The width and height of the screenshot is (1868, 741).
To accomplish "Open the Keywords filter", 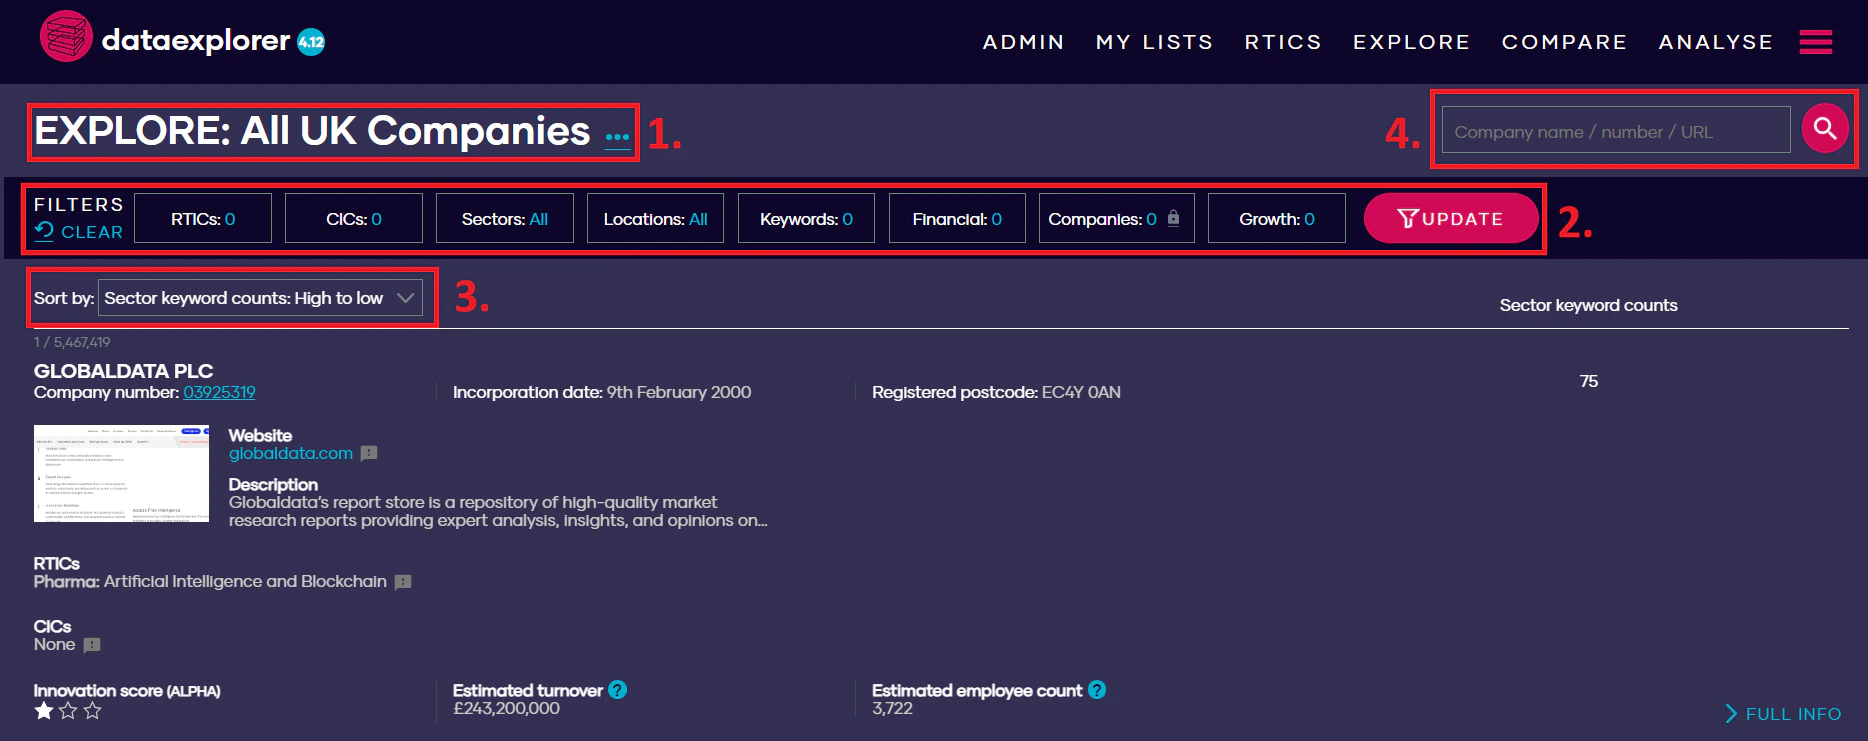I will 807,218.
